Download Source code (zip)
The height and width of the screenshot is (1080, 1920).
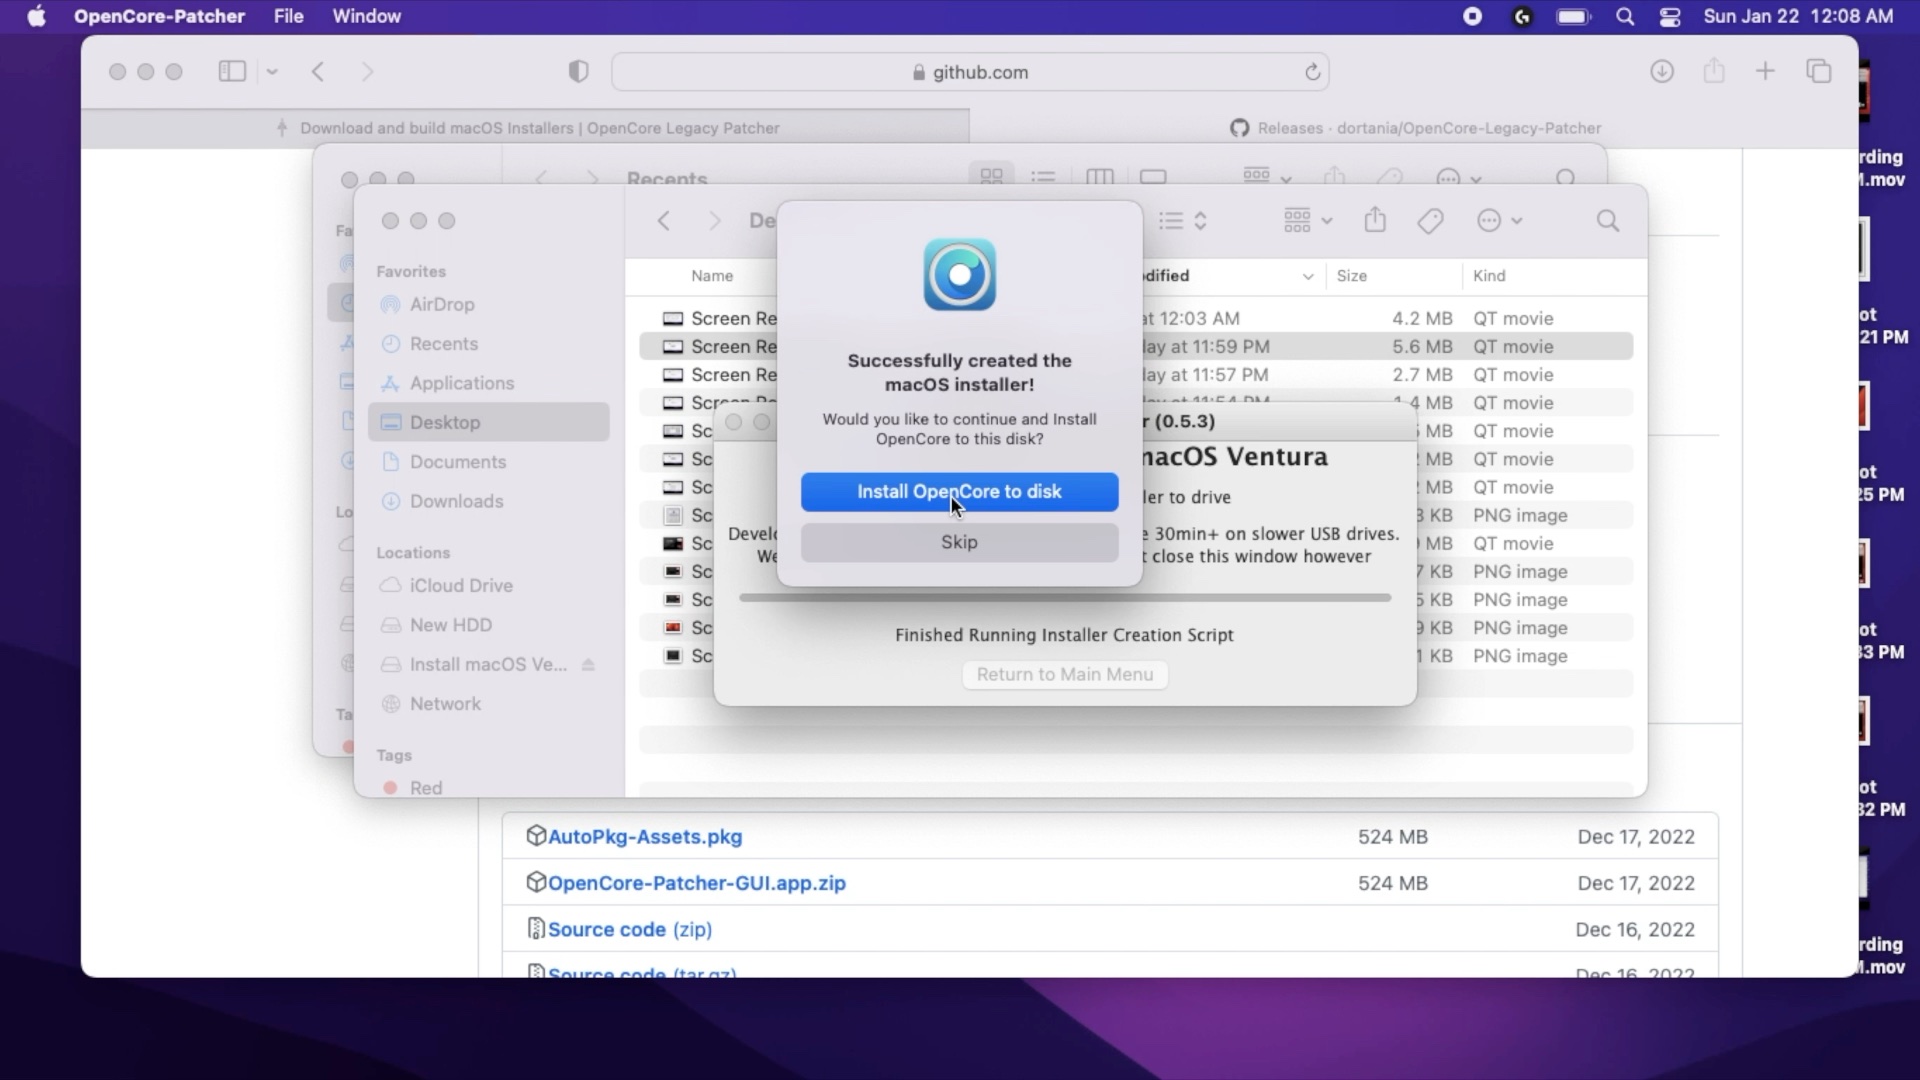pyautogui.click(x=630, y=929)
